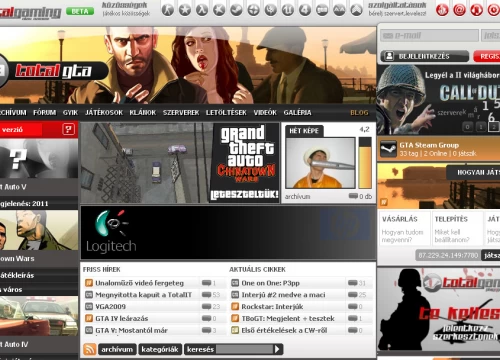Open the GTA Steam Group link
Viewport: 500px width, 360px height.
coord(429,145)
